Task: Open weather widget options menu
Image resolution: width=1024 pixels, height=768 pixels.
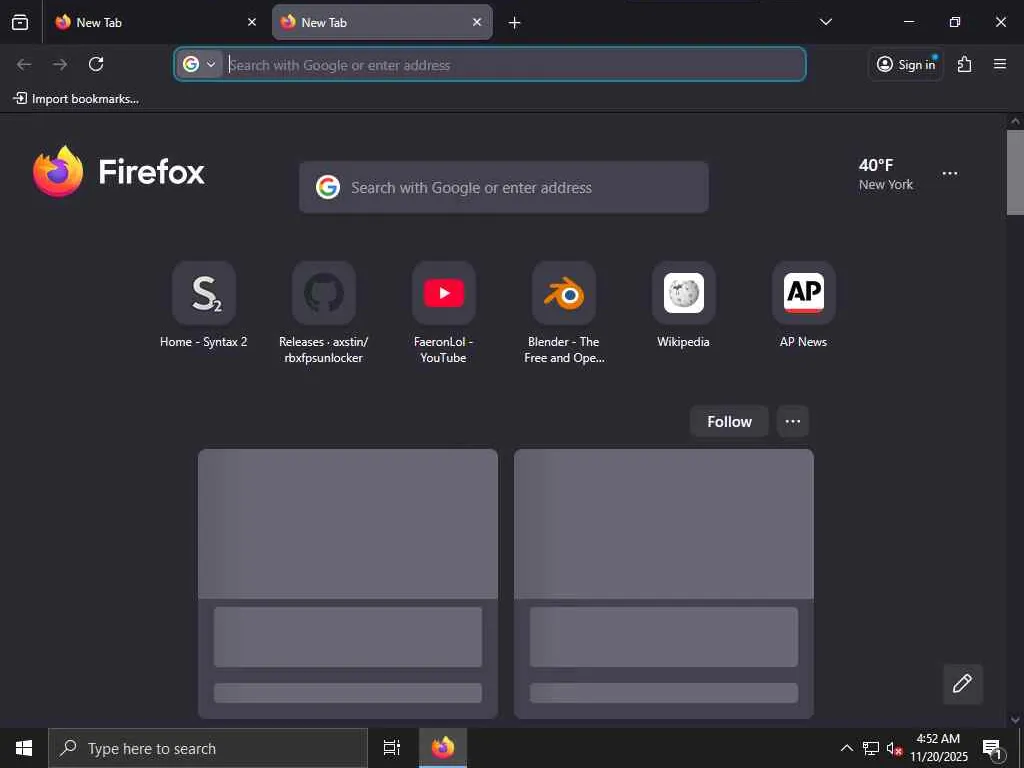Action: [950, 174]
